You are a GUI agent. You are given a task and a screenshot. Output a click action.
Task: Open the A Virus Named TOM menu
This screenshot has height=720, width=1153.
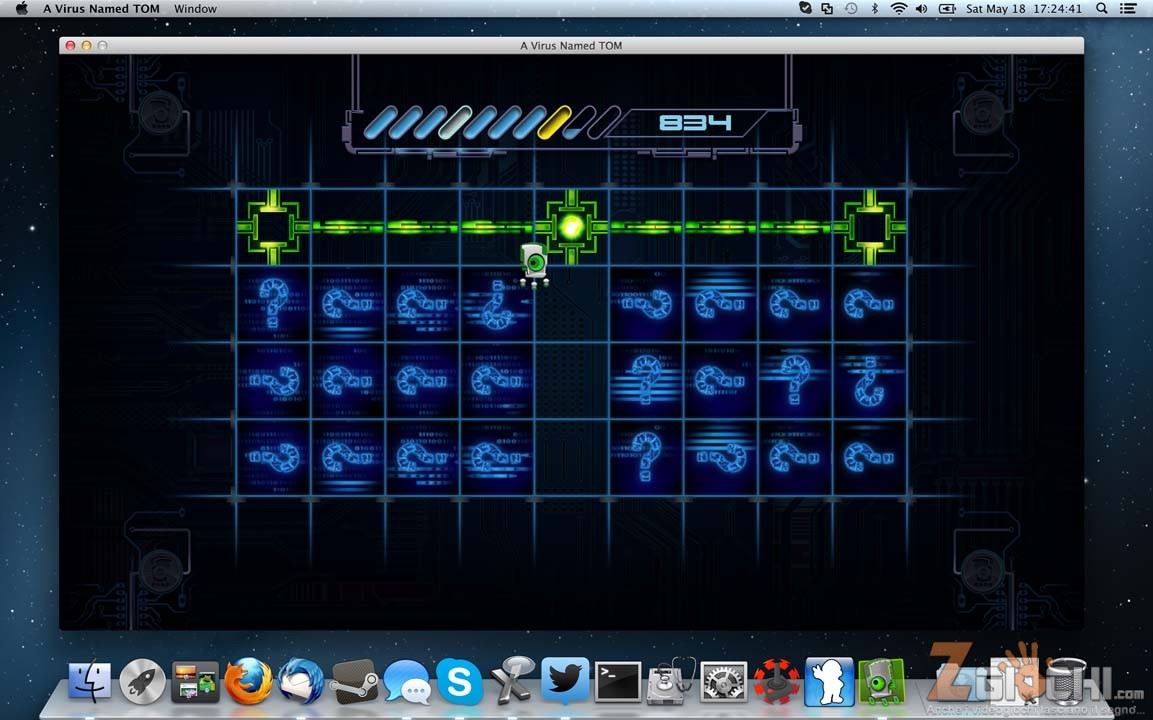(101, 9)
